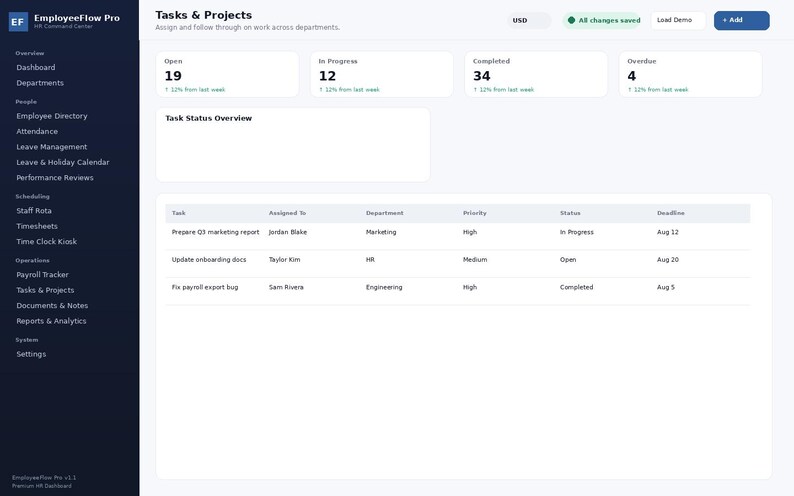
Task: Click the In Progress card showing 12
Action: pos(382,74)
